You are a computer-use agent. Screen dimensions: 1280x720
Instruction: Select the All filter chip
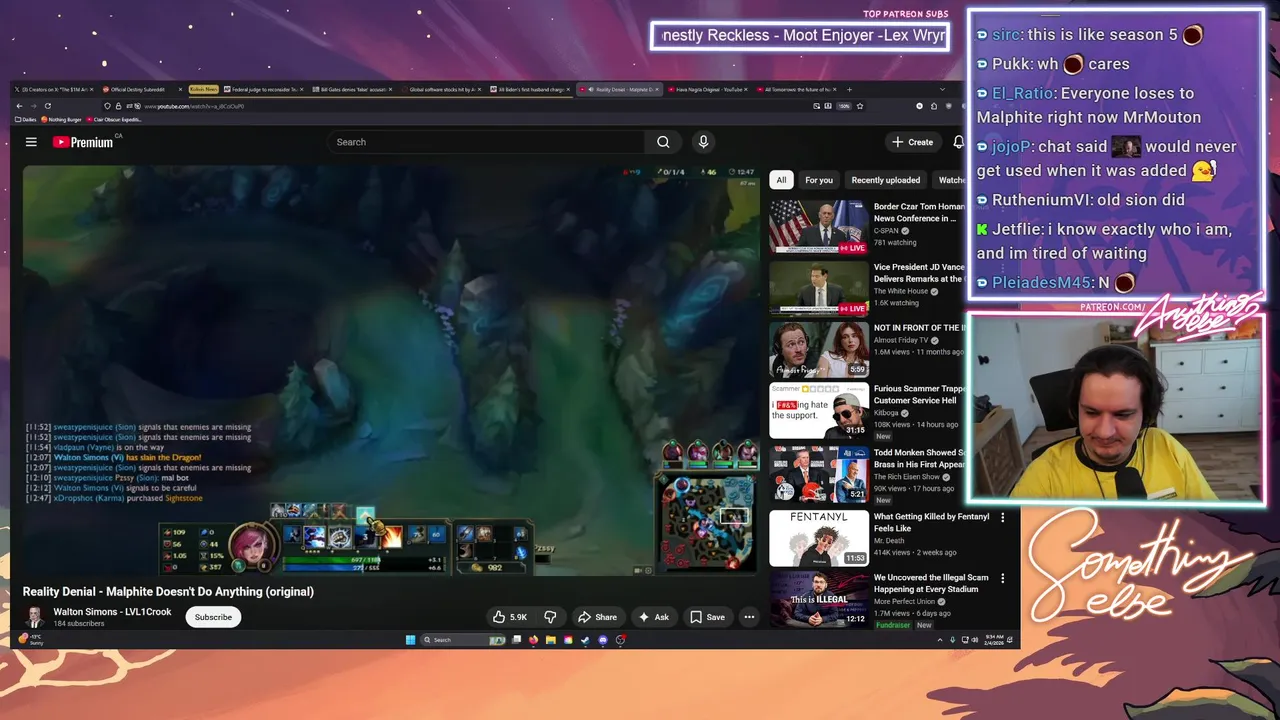click(x=781, y=180)
